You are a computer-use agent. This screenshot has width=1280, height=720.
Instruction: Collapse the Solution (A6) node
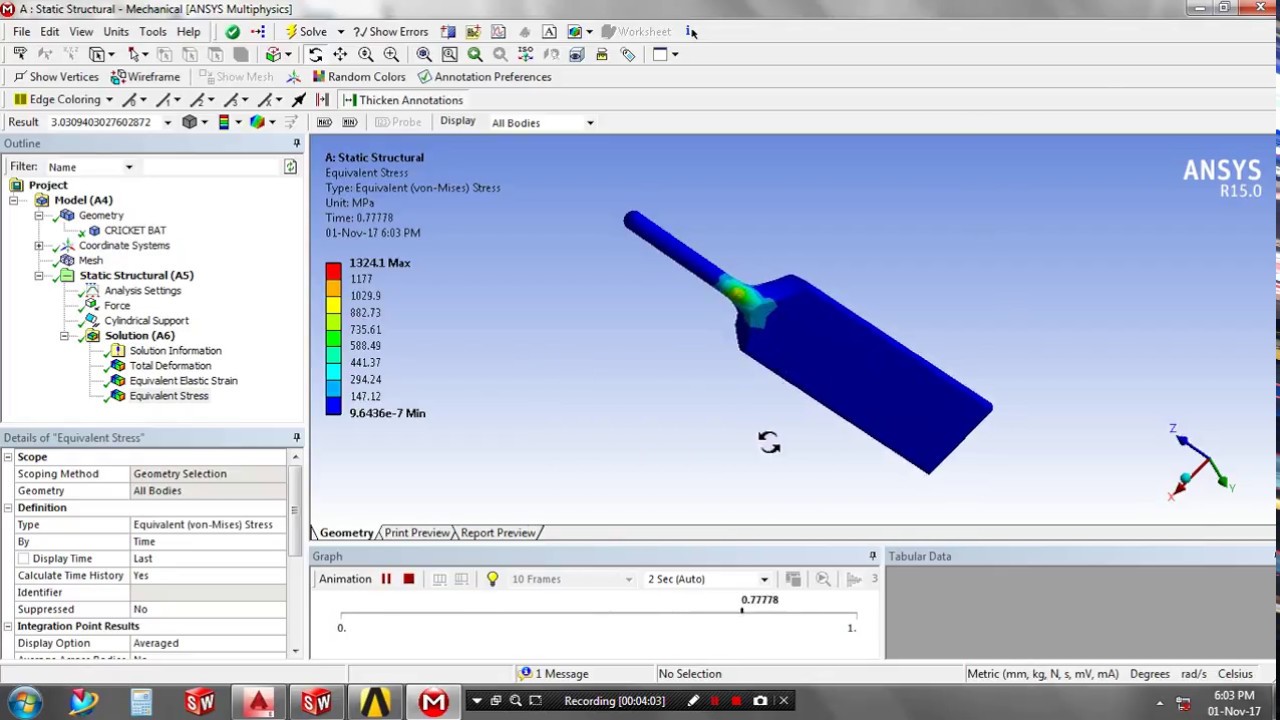[x=64, y=336]
